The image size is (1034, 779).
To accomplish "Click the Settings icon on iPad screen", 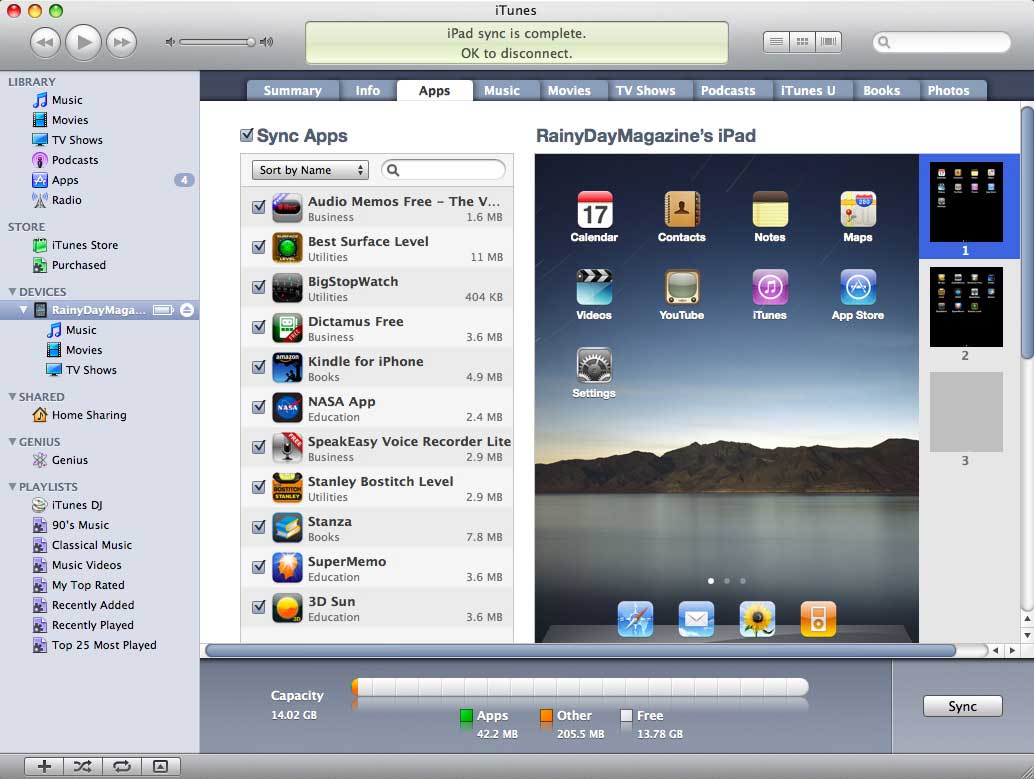I will [x=594, y=365].
